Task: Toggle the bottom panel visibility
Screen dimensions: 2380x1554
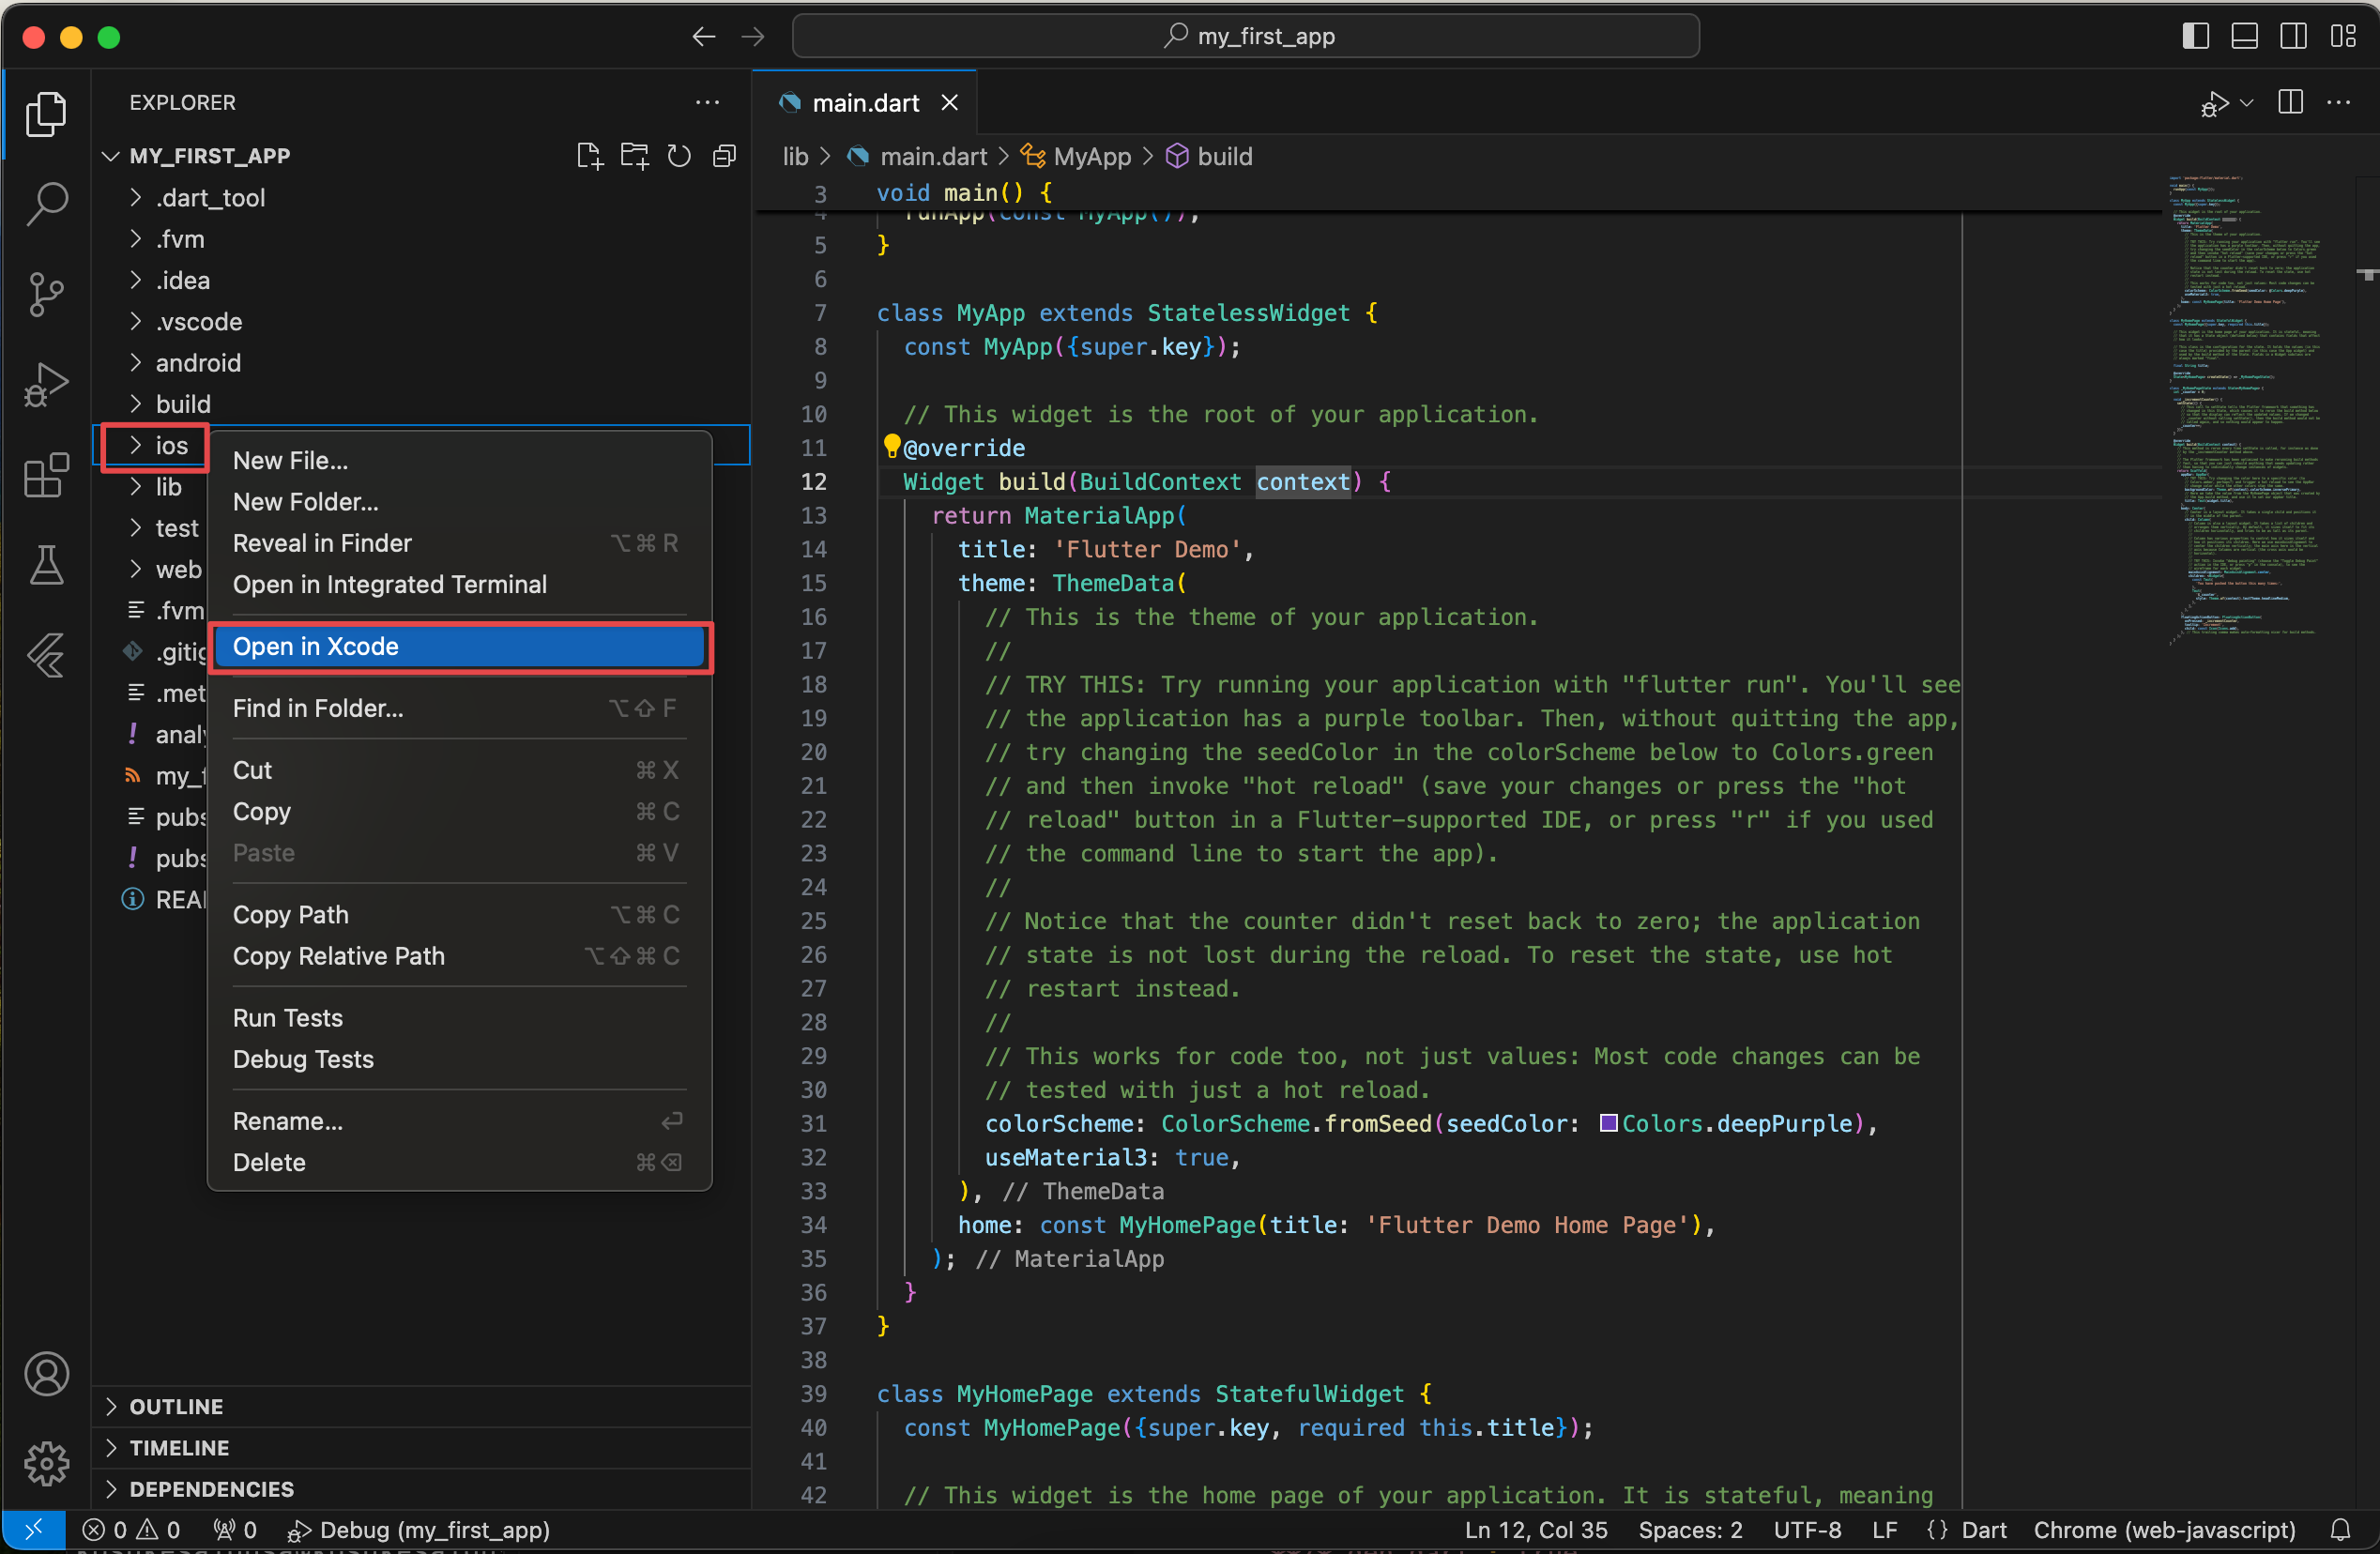Action: click(2244, 37)
